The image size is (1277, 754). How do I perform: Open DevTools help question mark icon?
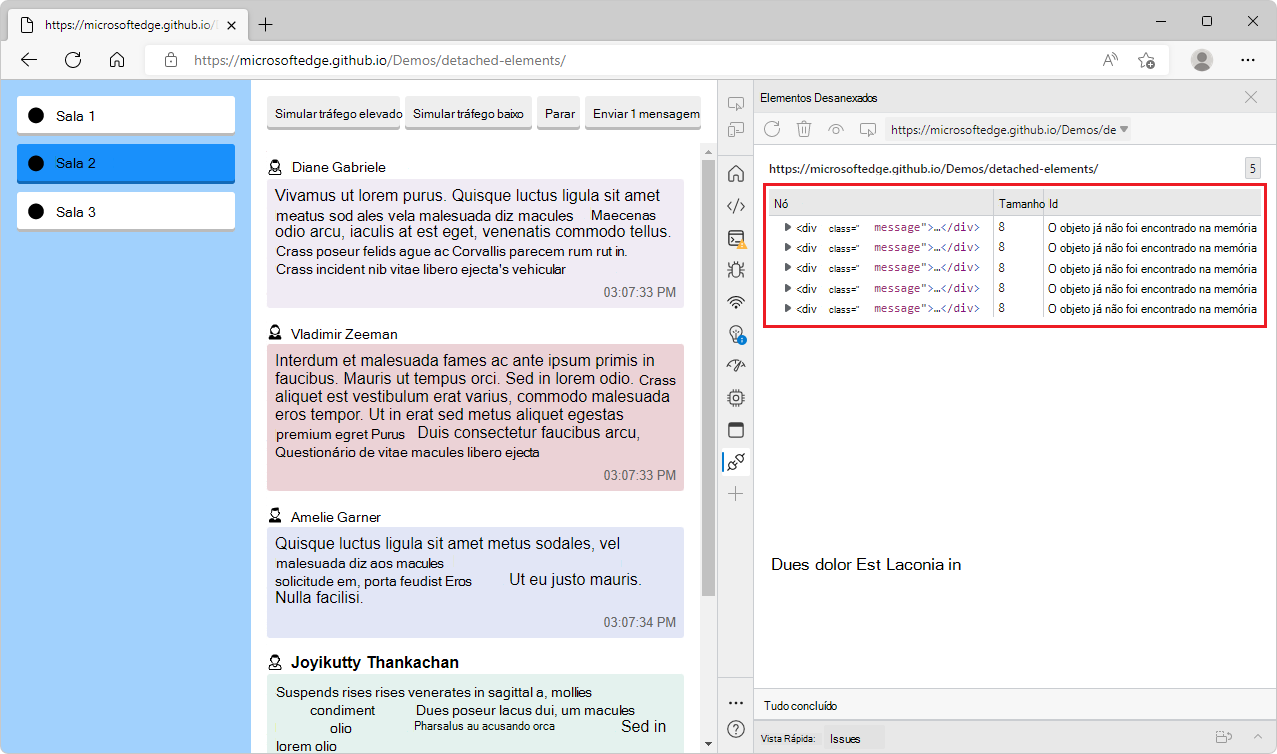coord(736,729)
